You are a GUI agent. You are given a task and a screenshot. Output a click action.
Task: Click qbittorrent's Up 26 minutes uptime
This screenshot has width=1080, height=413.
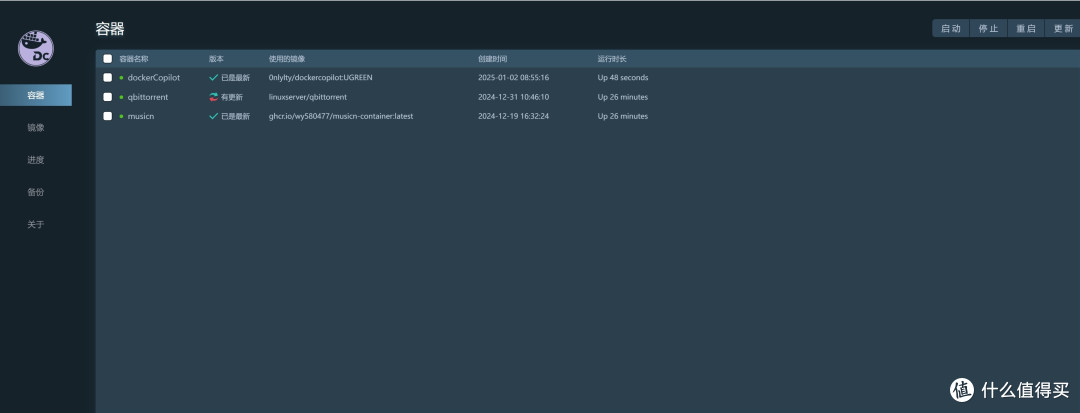click(623, 97)
